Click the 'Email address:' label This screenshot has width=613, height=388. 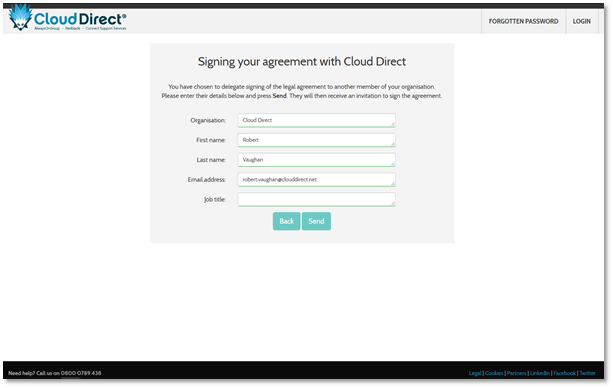click(206, 180)
